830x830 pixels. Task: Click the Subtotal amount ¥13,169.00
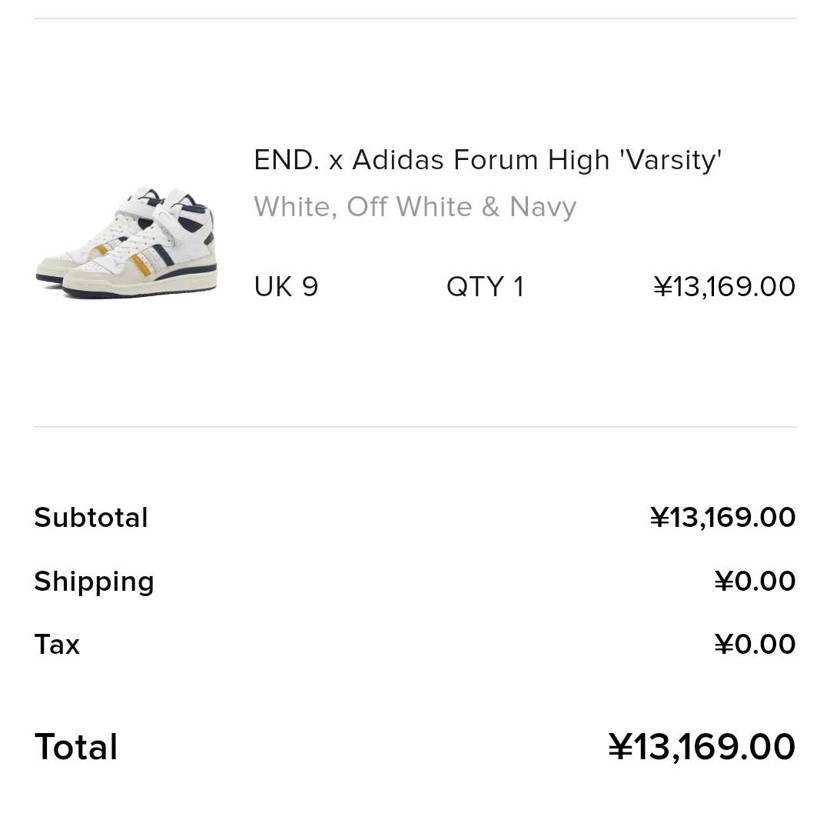[x=722, y=517]
